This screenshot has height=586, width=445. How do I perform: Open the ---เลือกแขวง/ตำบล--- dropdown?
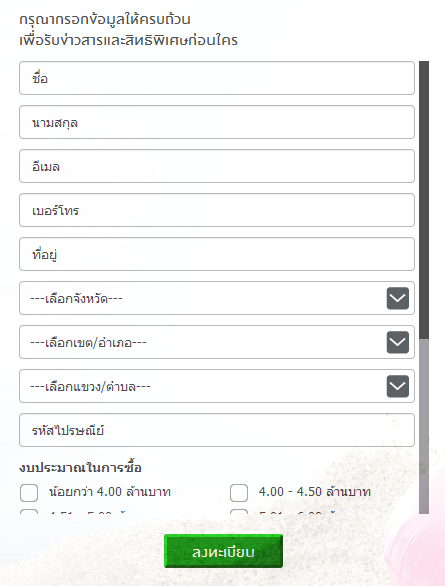pos(217,386)
